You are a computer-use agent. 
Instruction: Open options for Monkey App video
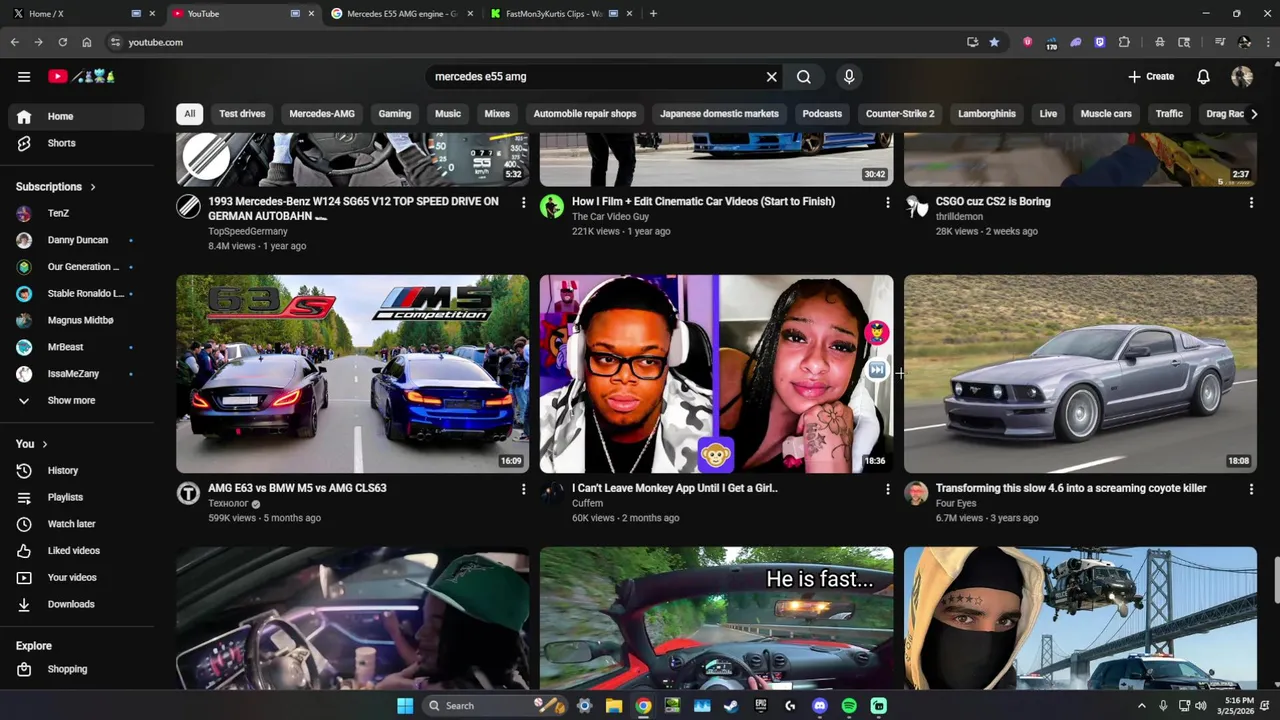click(887, 489)
